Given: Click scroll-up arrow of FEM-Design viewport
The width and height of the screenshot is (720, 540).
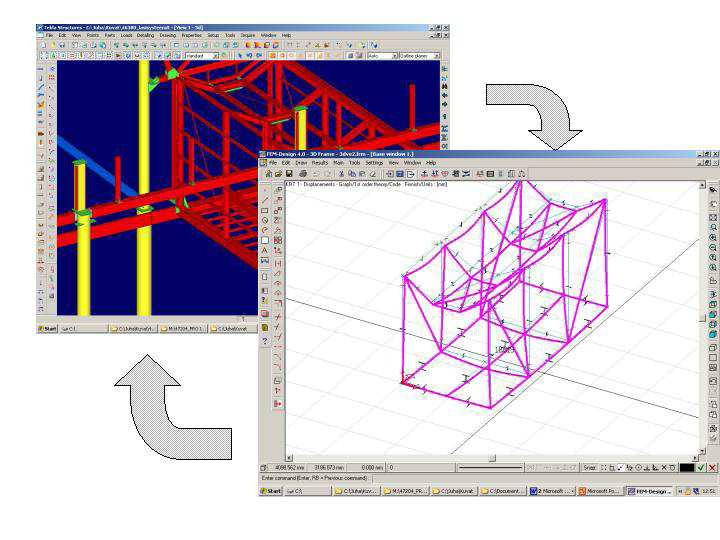Looking at the screenshot, I should [x=702, y=185].
